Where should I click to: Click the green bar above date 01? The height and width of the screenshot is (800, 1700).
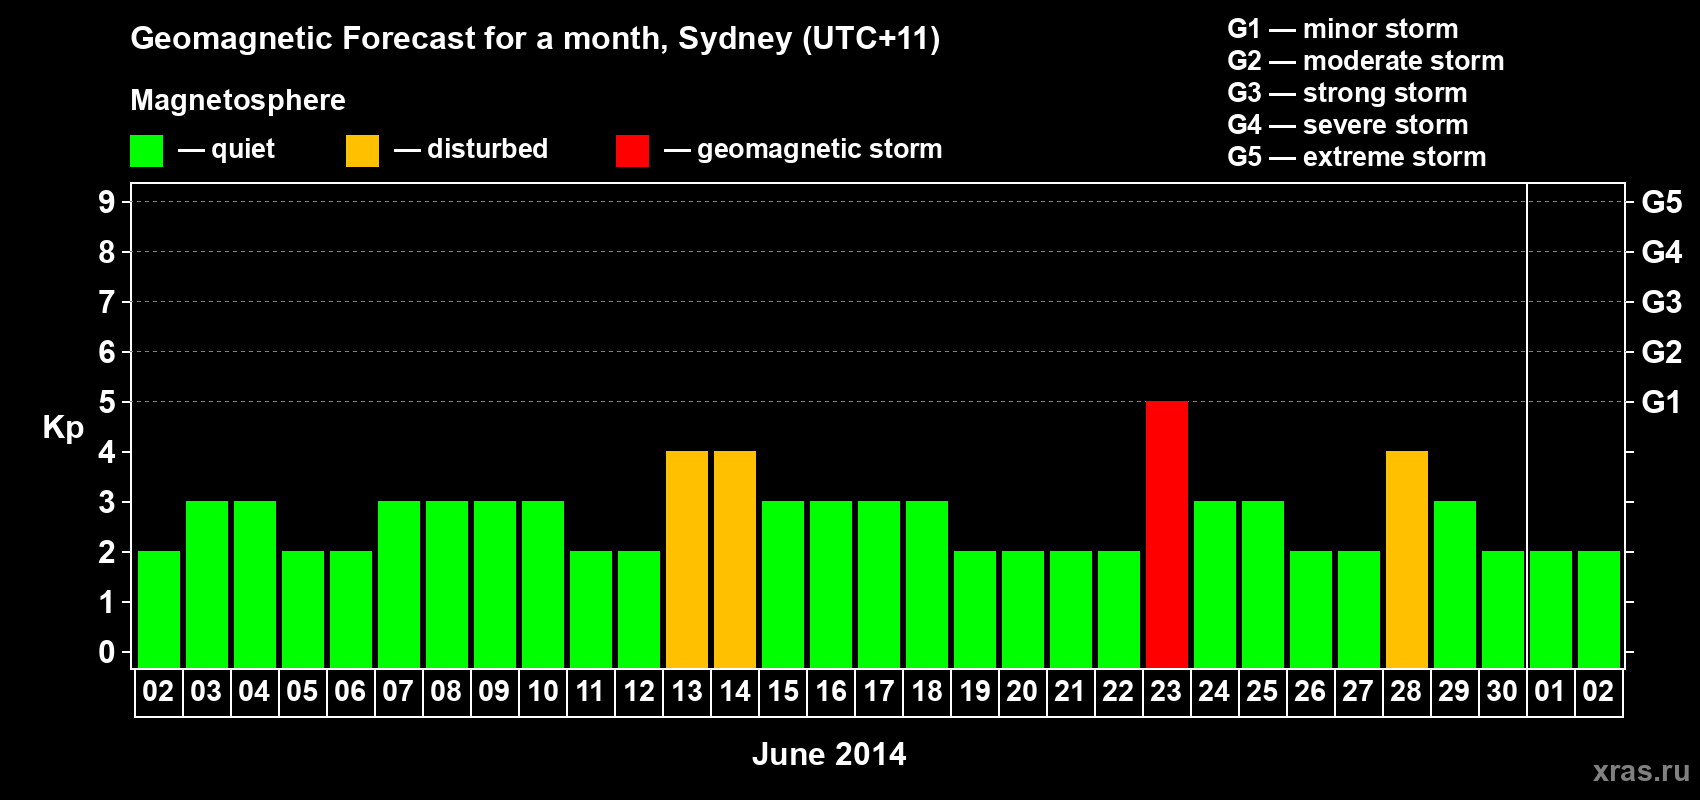[1551, 609]
